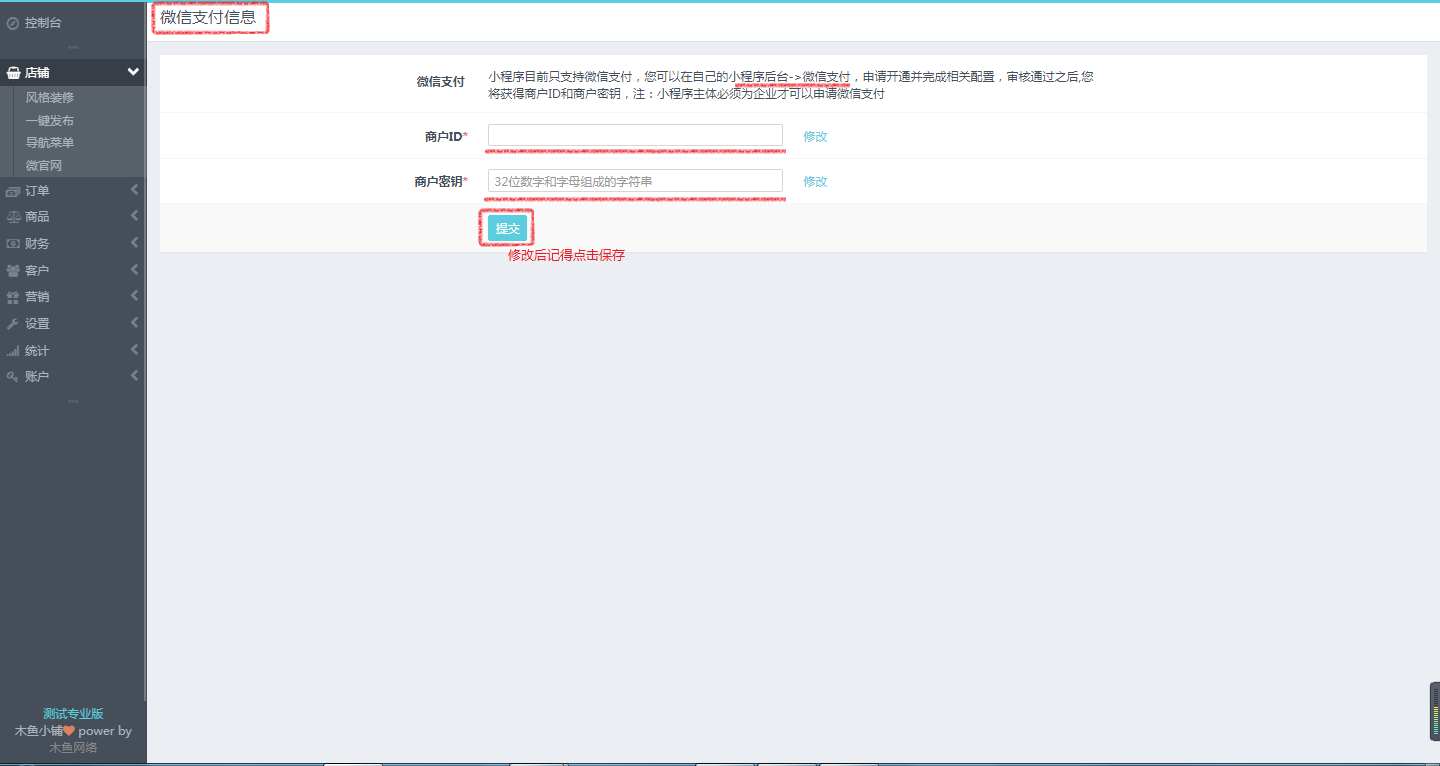Click the 设置 wrench icon
This screenshot has height=766, width=1440.
pyautogui.click(x=13, y=324)
